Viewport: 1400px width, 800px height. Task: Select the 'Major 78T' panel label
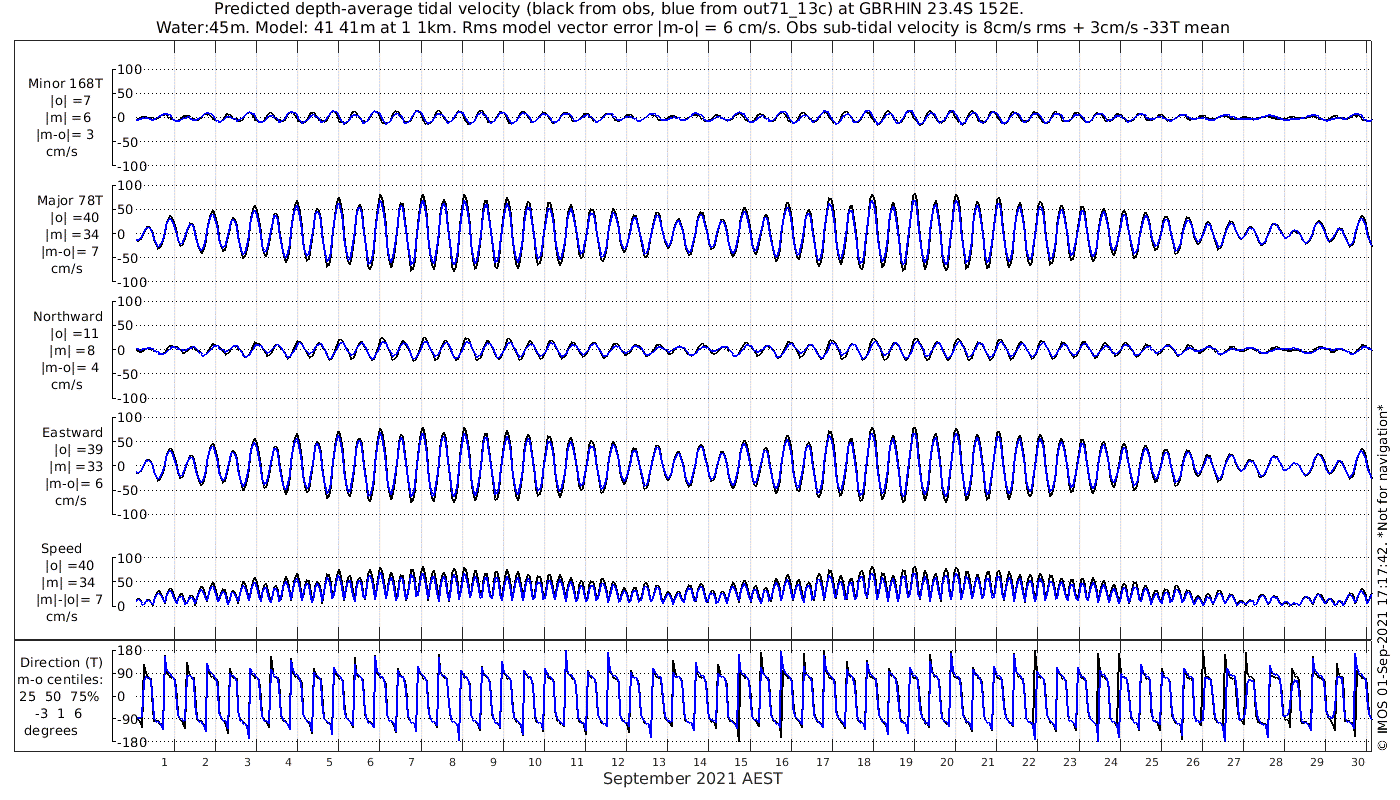click(x=69, y=201)
